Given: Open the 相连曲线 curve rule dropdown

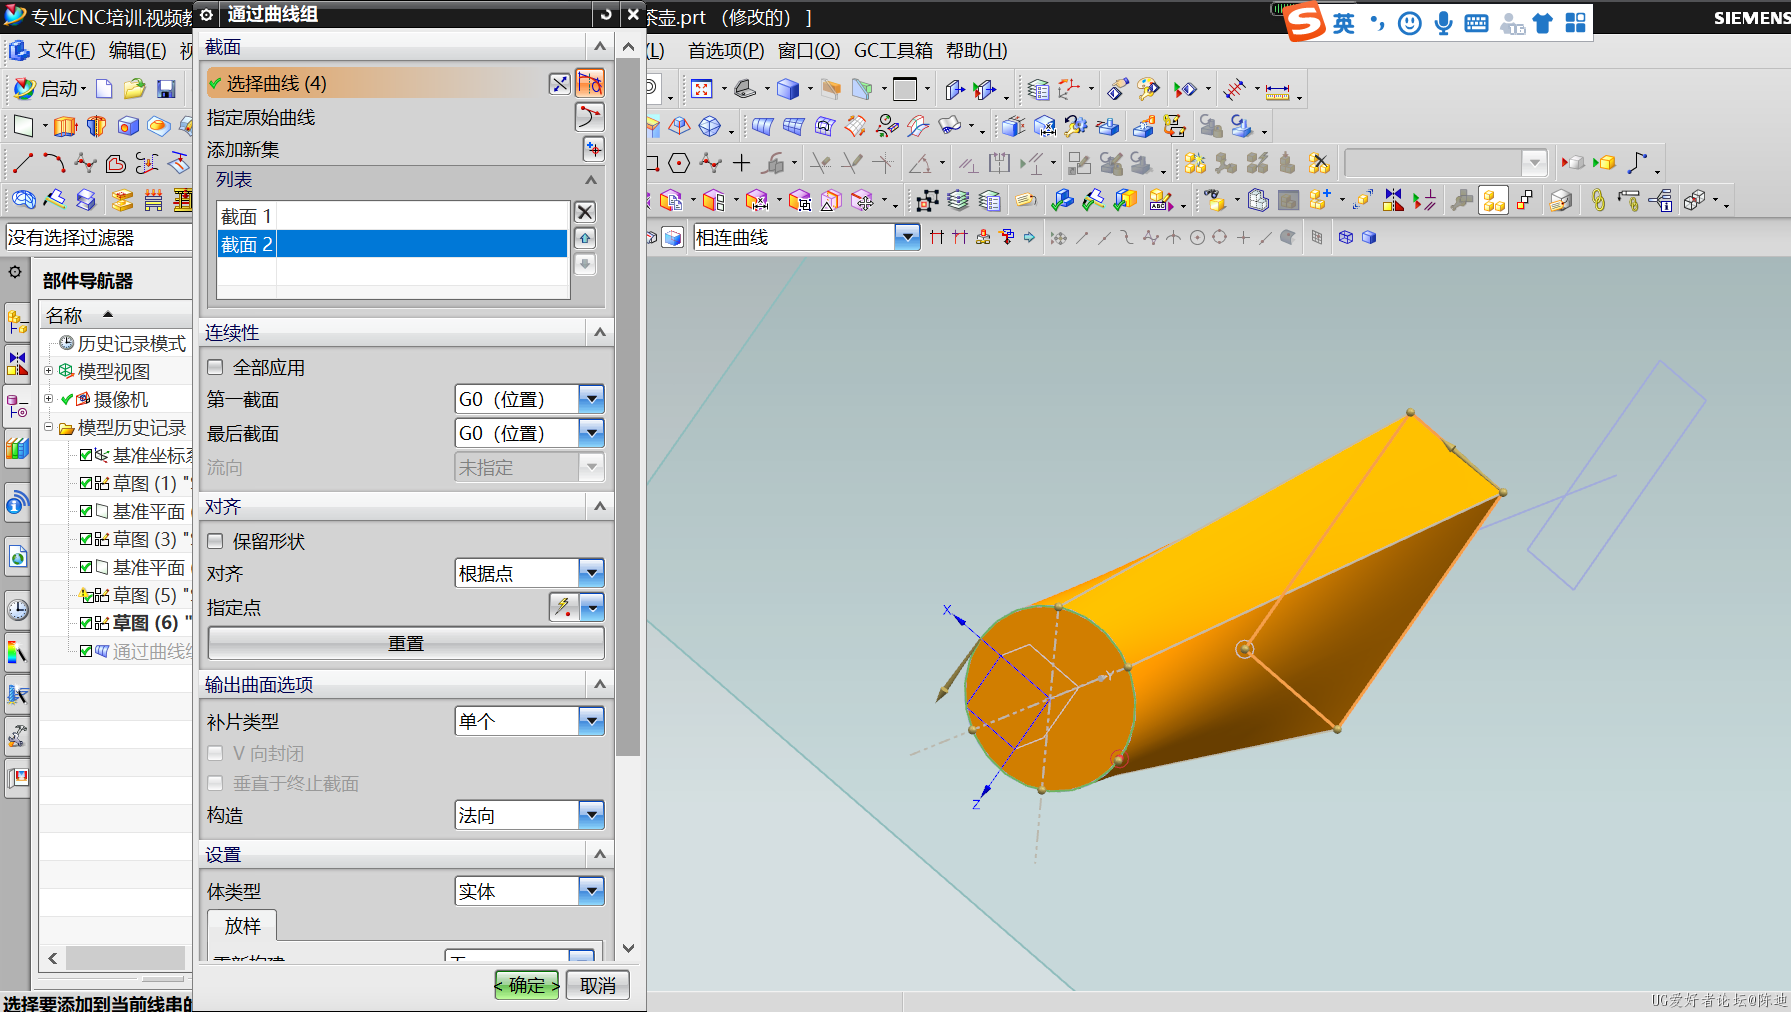Looking at the screenshot, I should pos(907,237).
